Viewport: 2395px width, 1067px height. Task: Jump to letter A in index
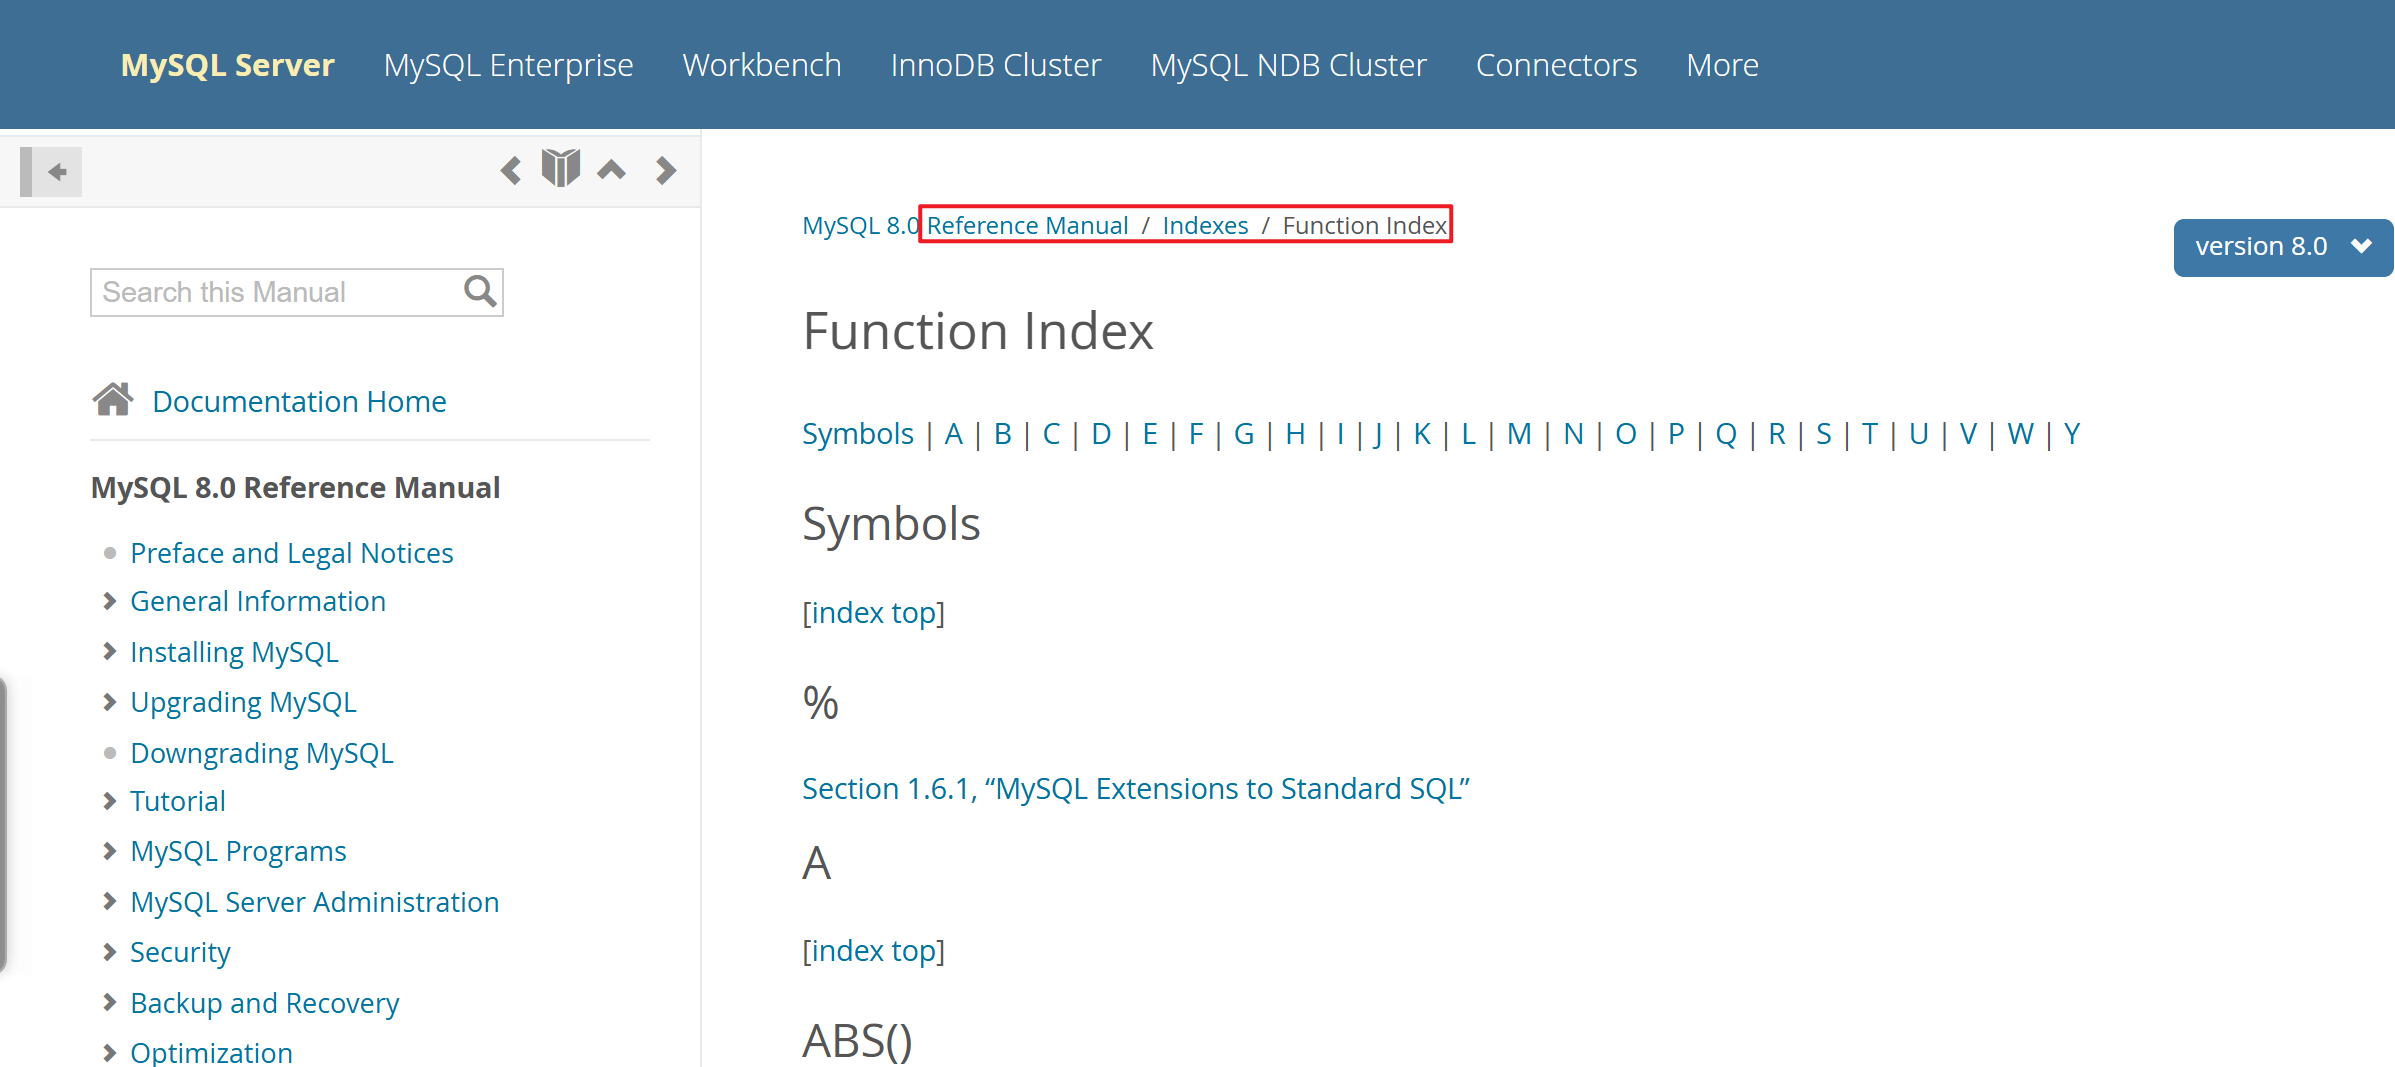(x=954, y=434)
